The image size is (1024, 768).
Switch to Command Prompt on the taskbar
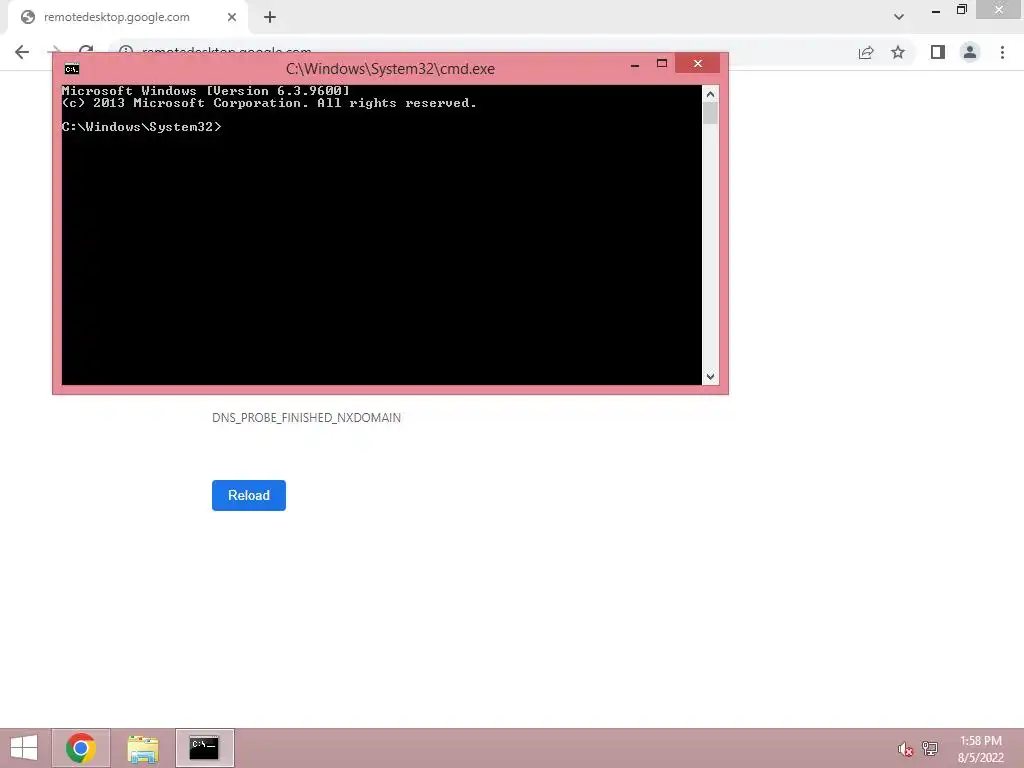(x=204, y=748)
